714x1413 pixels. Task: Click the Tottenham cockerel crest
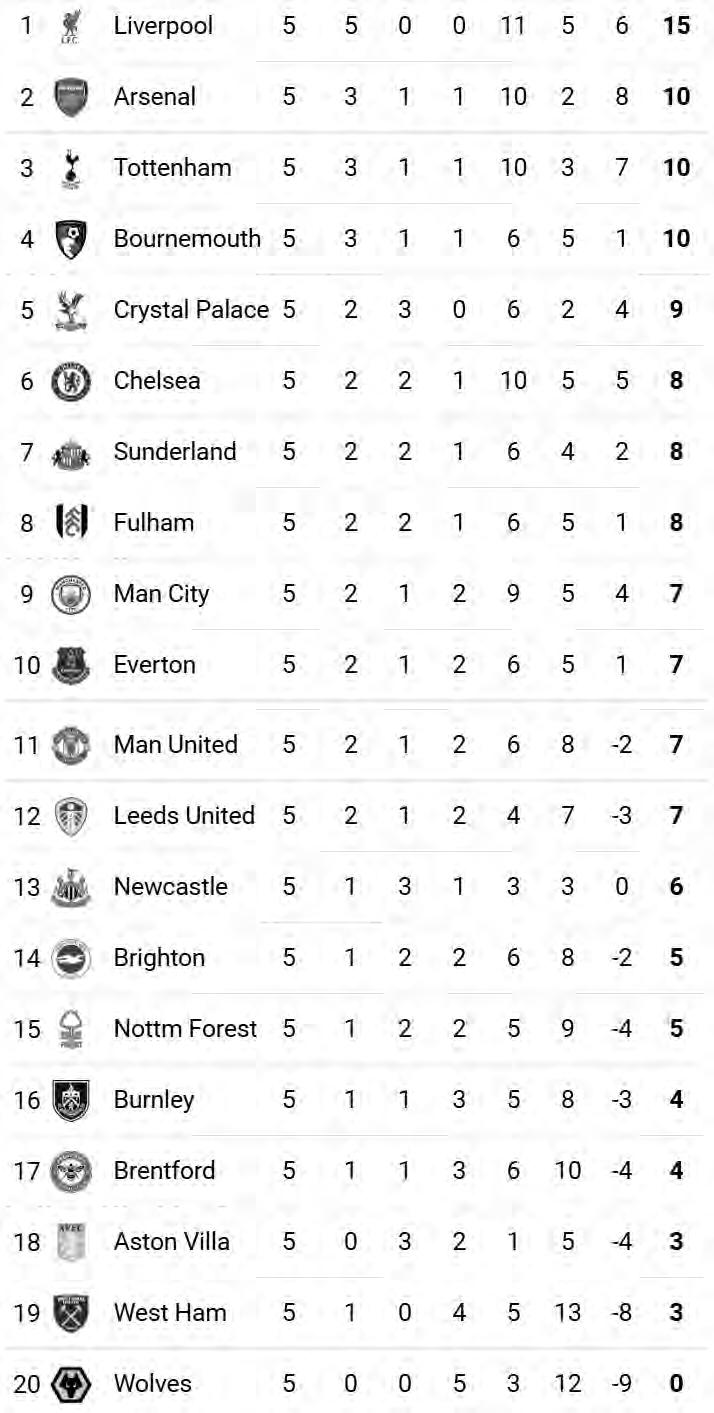(70, 168)
